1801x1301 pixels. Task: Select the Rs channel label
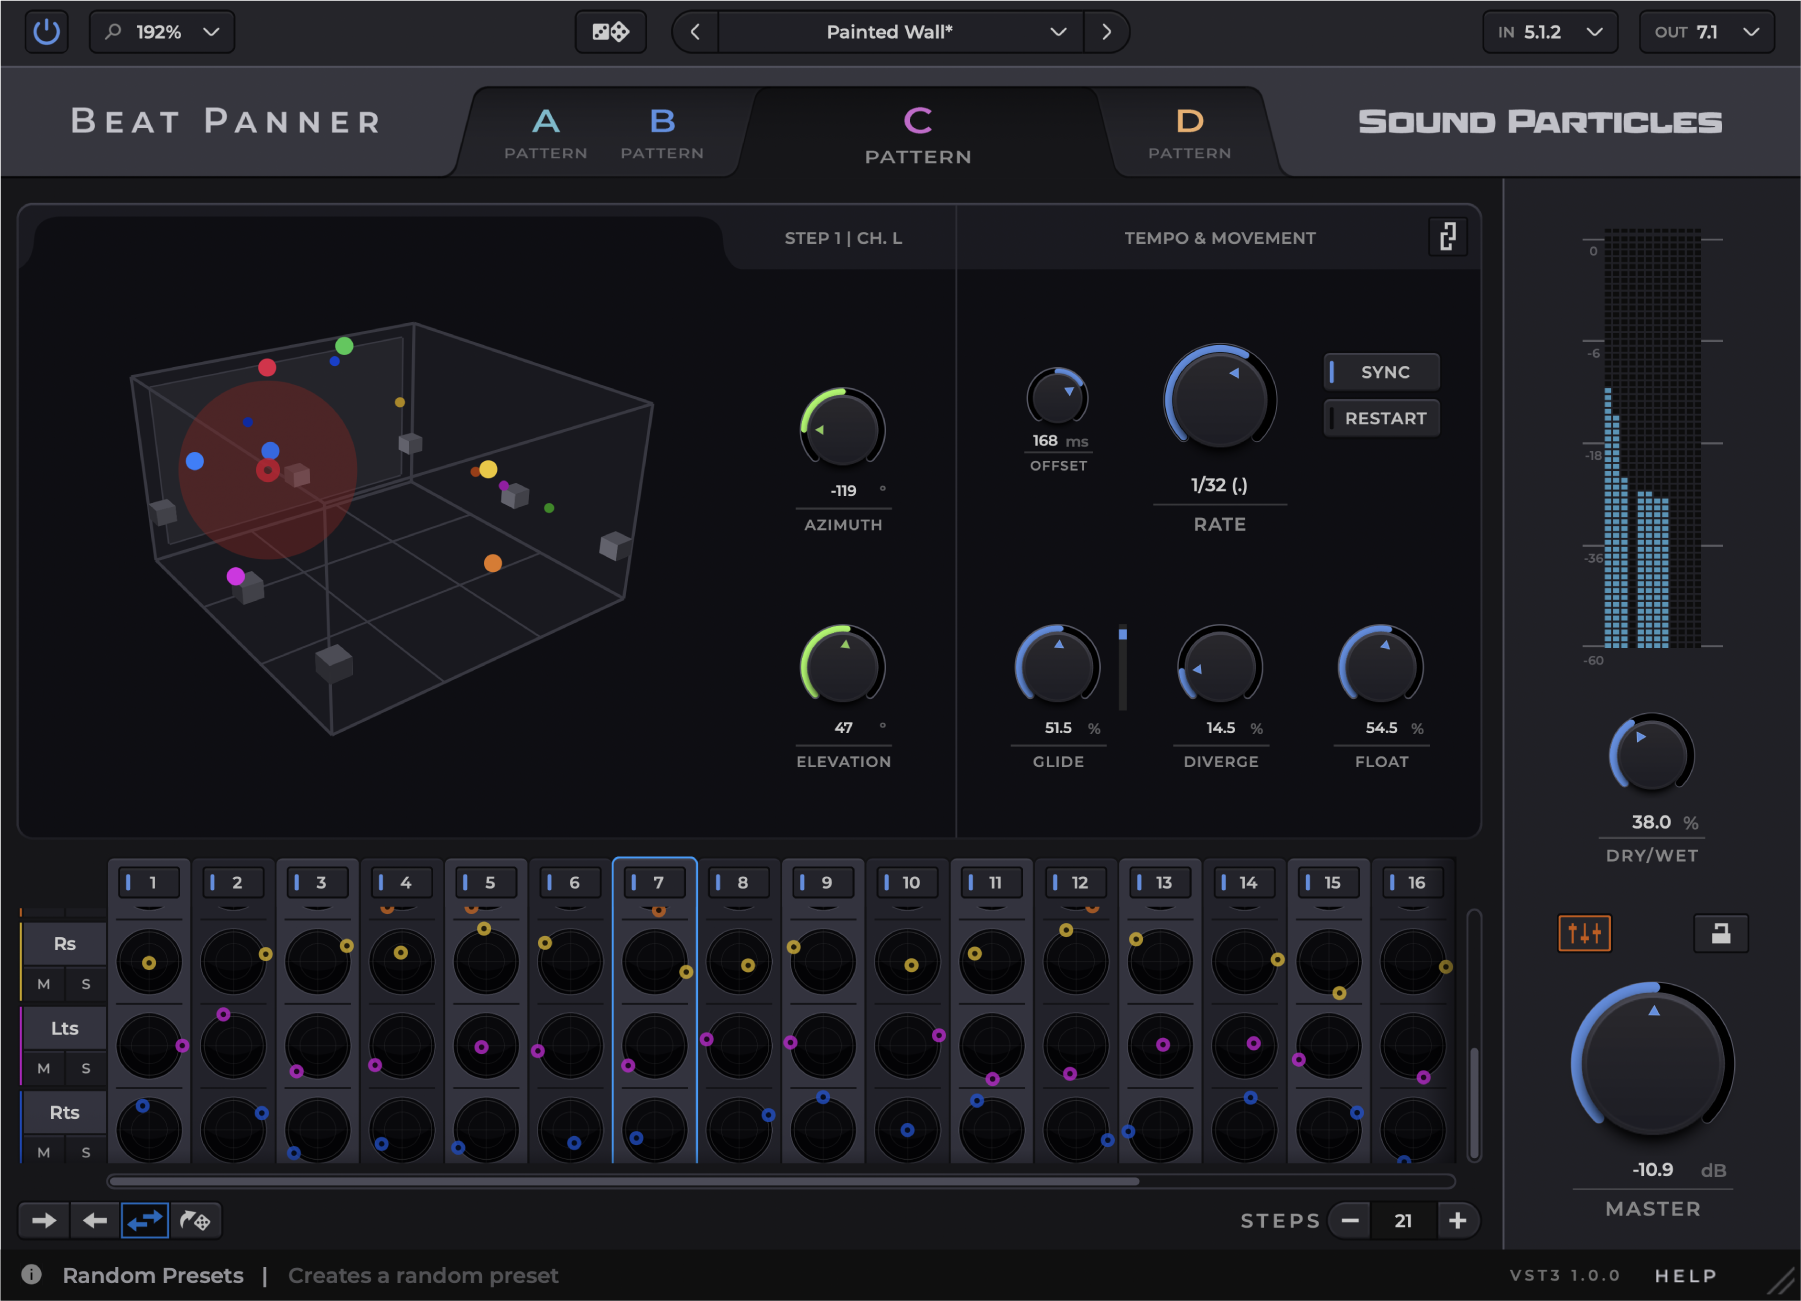[x=65, y=943]
